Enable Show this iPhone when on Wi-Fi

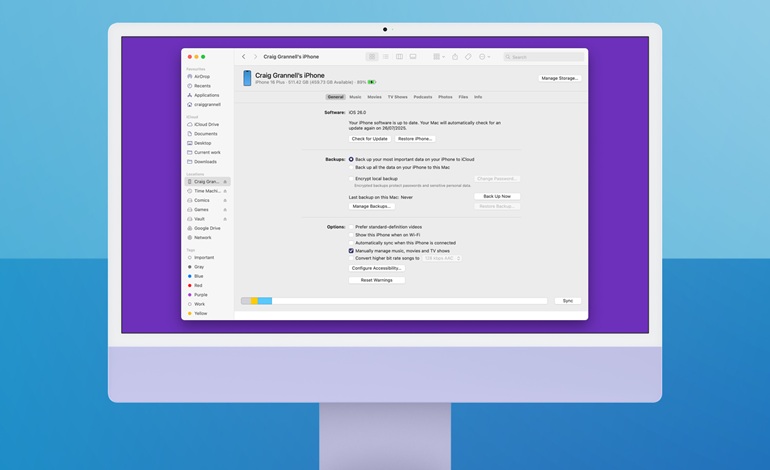click(x=351, y=235)
